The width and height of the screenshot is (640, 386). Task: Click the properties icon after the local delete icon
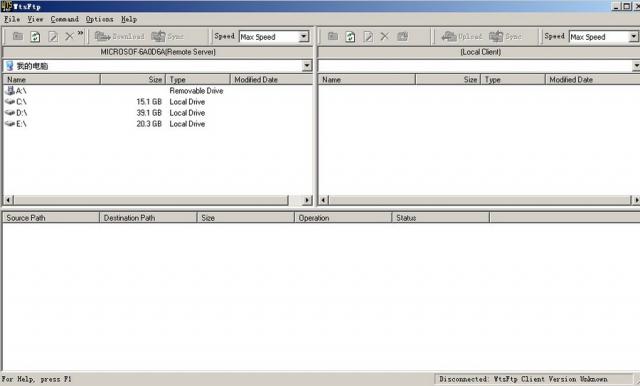402,36
